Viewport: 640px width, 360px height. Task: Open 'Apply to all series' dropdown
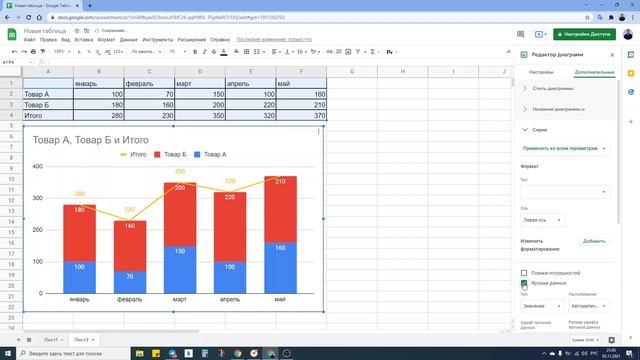click(565, 149)
